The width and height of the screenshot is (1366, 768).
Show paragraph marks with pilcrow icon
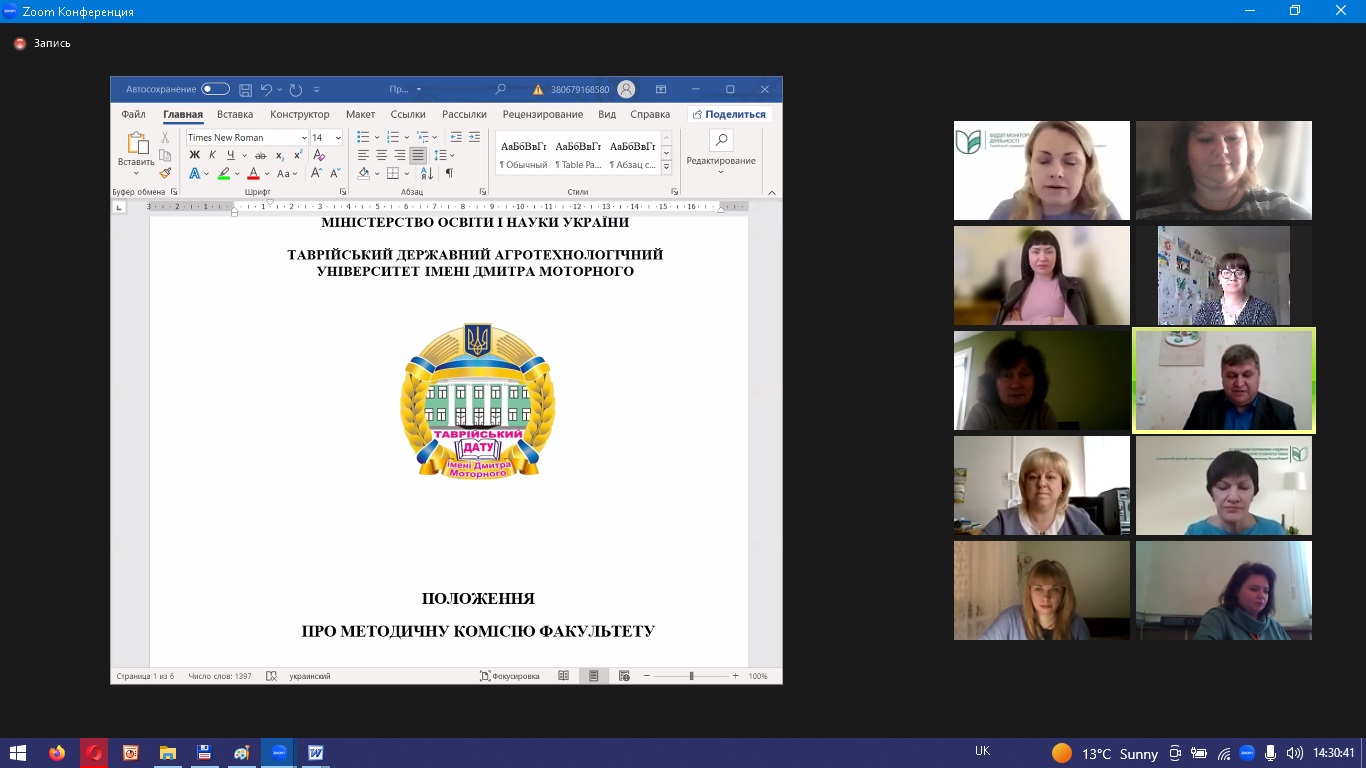449,173
